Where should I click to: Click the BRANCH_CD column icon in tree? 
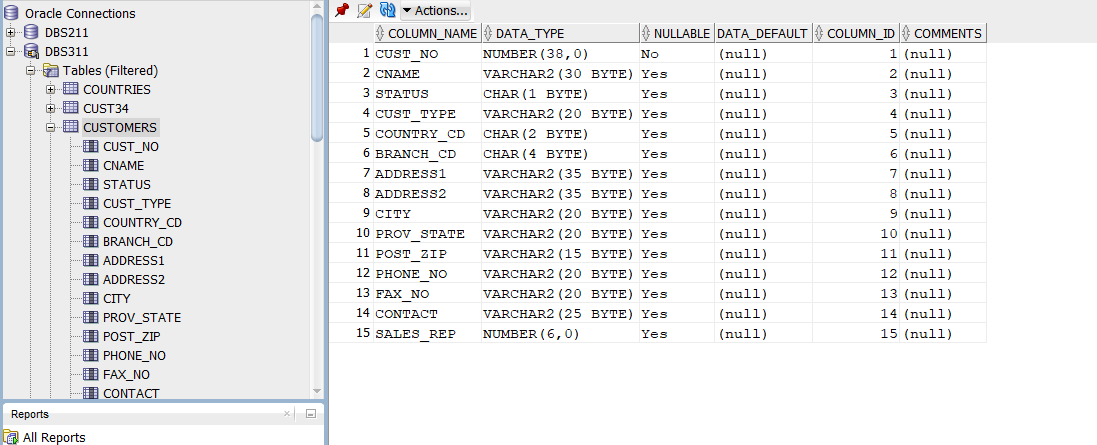pyautogui.click(x=90, y=241)
